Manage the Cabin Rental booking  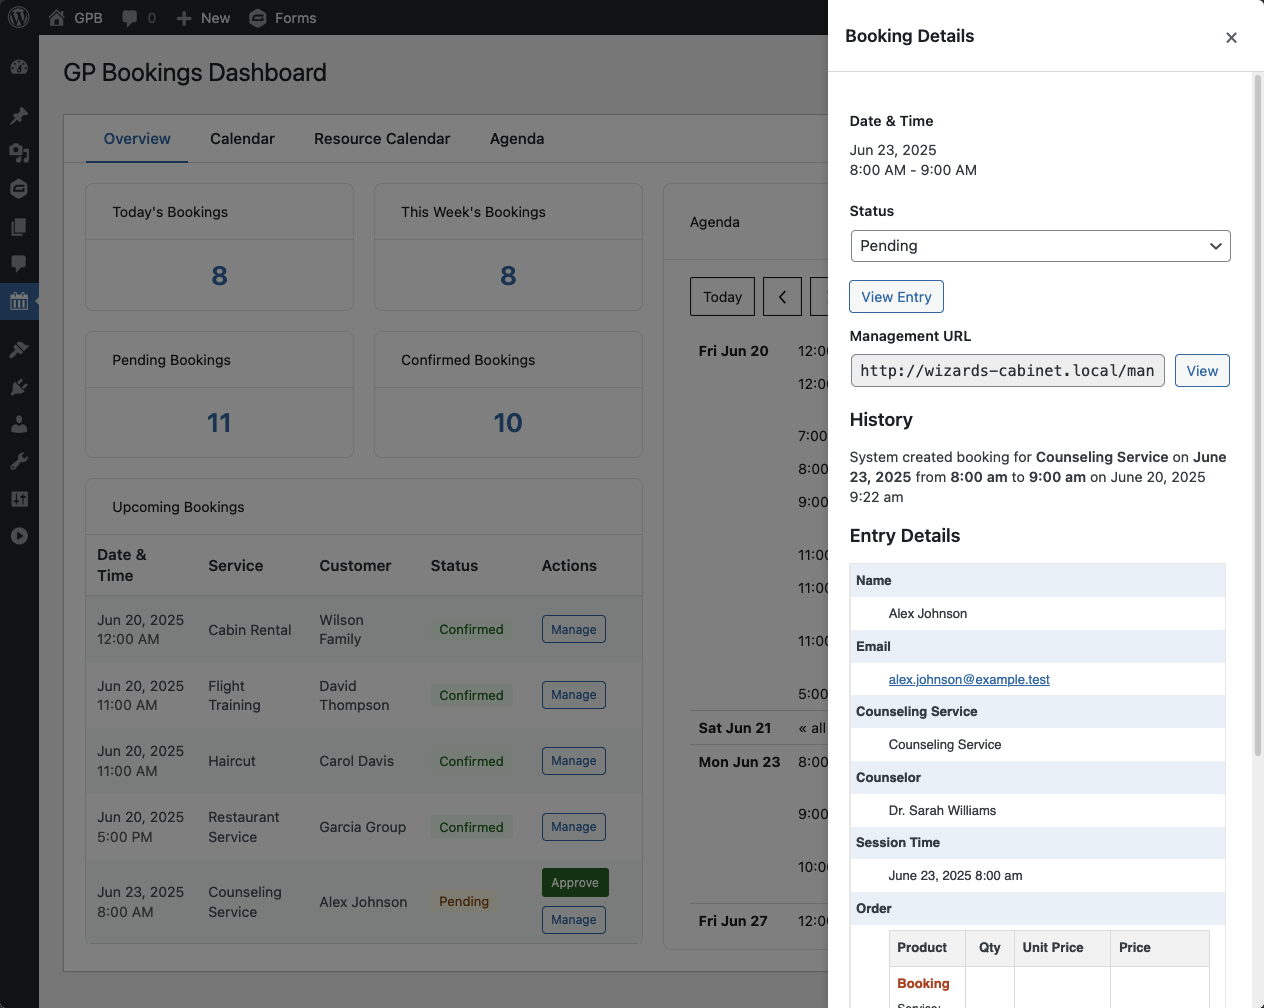click(x=574, y=629)
